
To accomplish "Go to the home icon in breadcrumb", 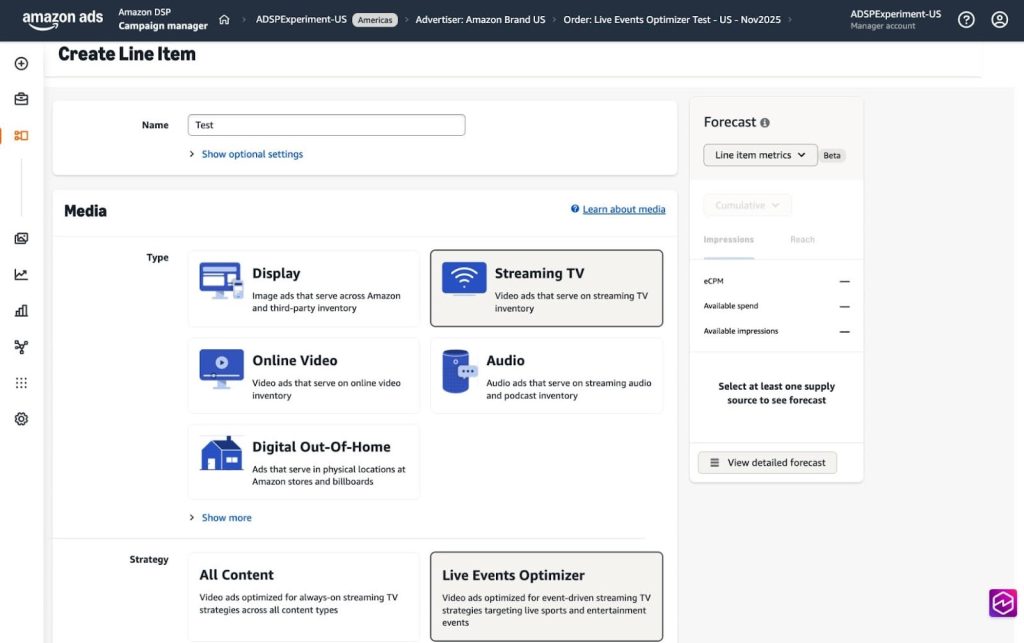I will click(224, 20).
